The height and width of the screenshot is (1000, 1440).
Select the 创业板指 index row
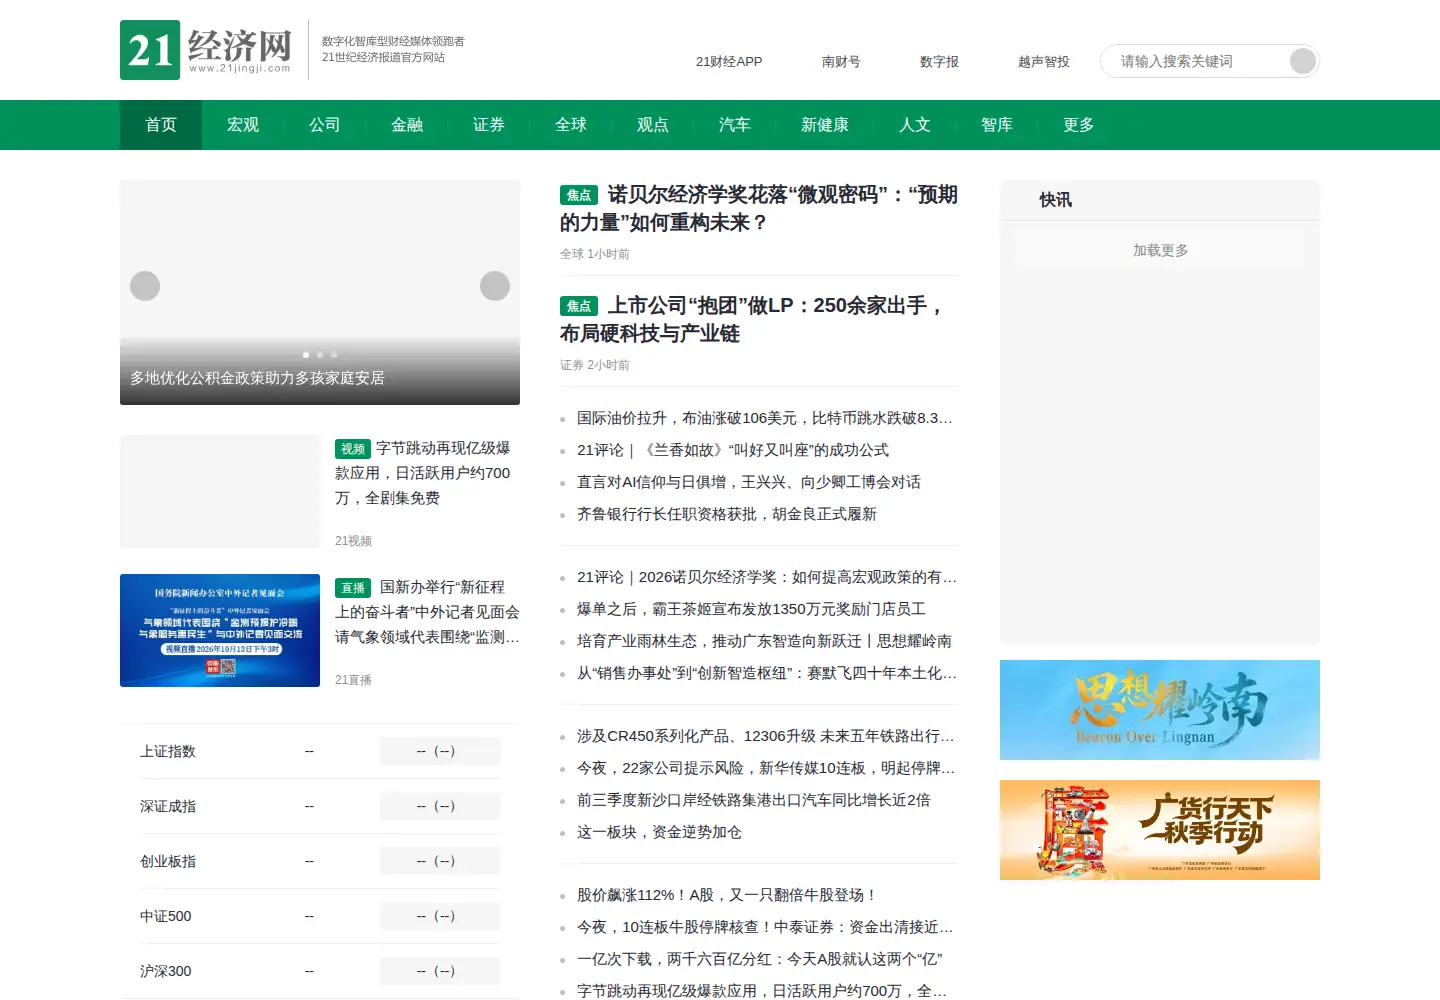tap(320, 861)
